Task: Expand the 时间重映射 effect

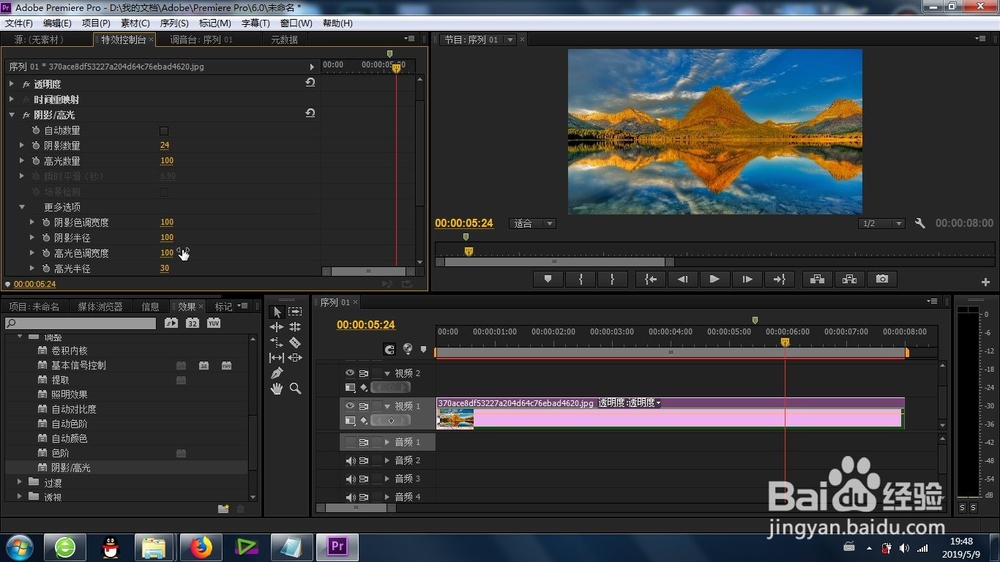Action: tap(11, 100)
